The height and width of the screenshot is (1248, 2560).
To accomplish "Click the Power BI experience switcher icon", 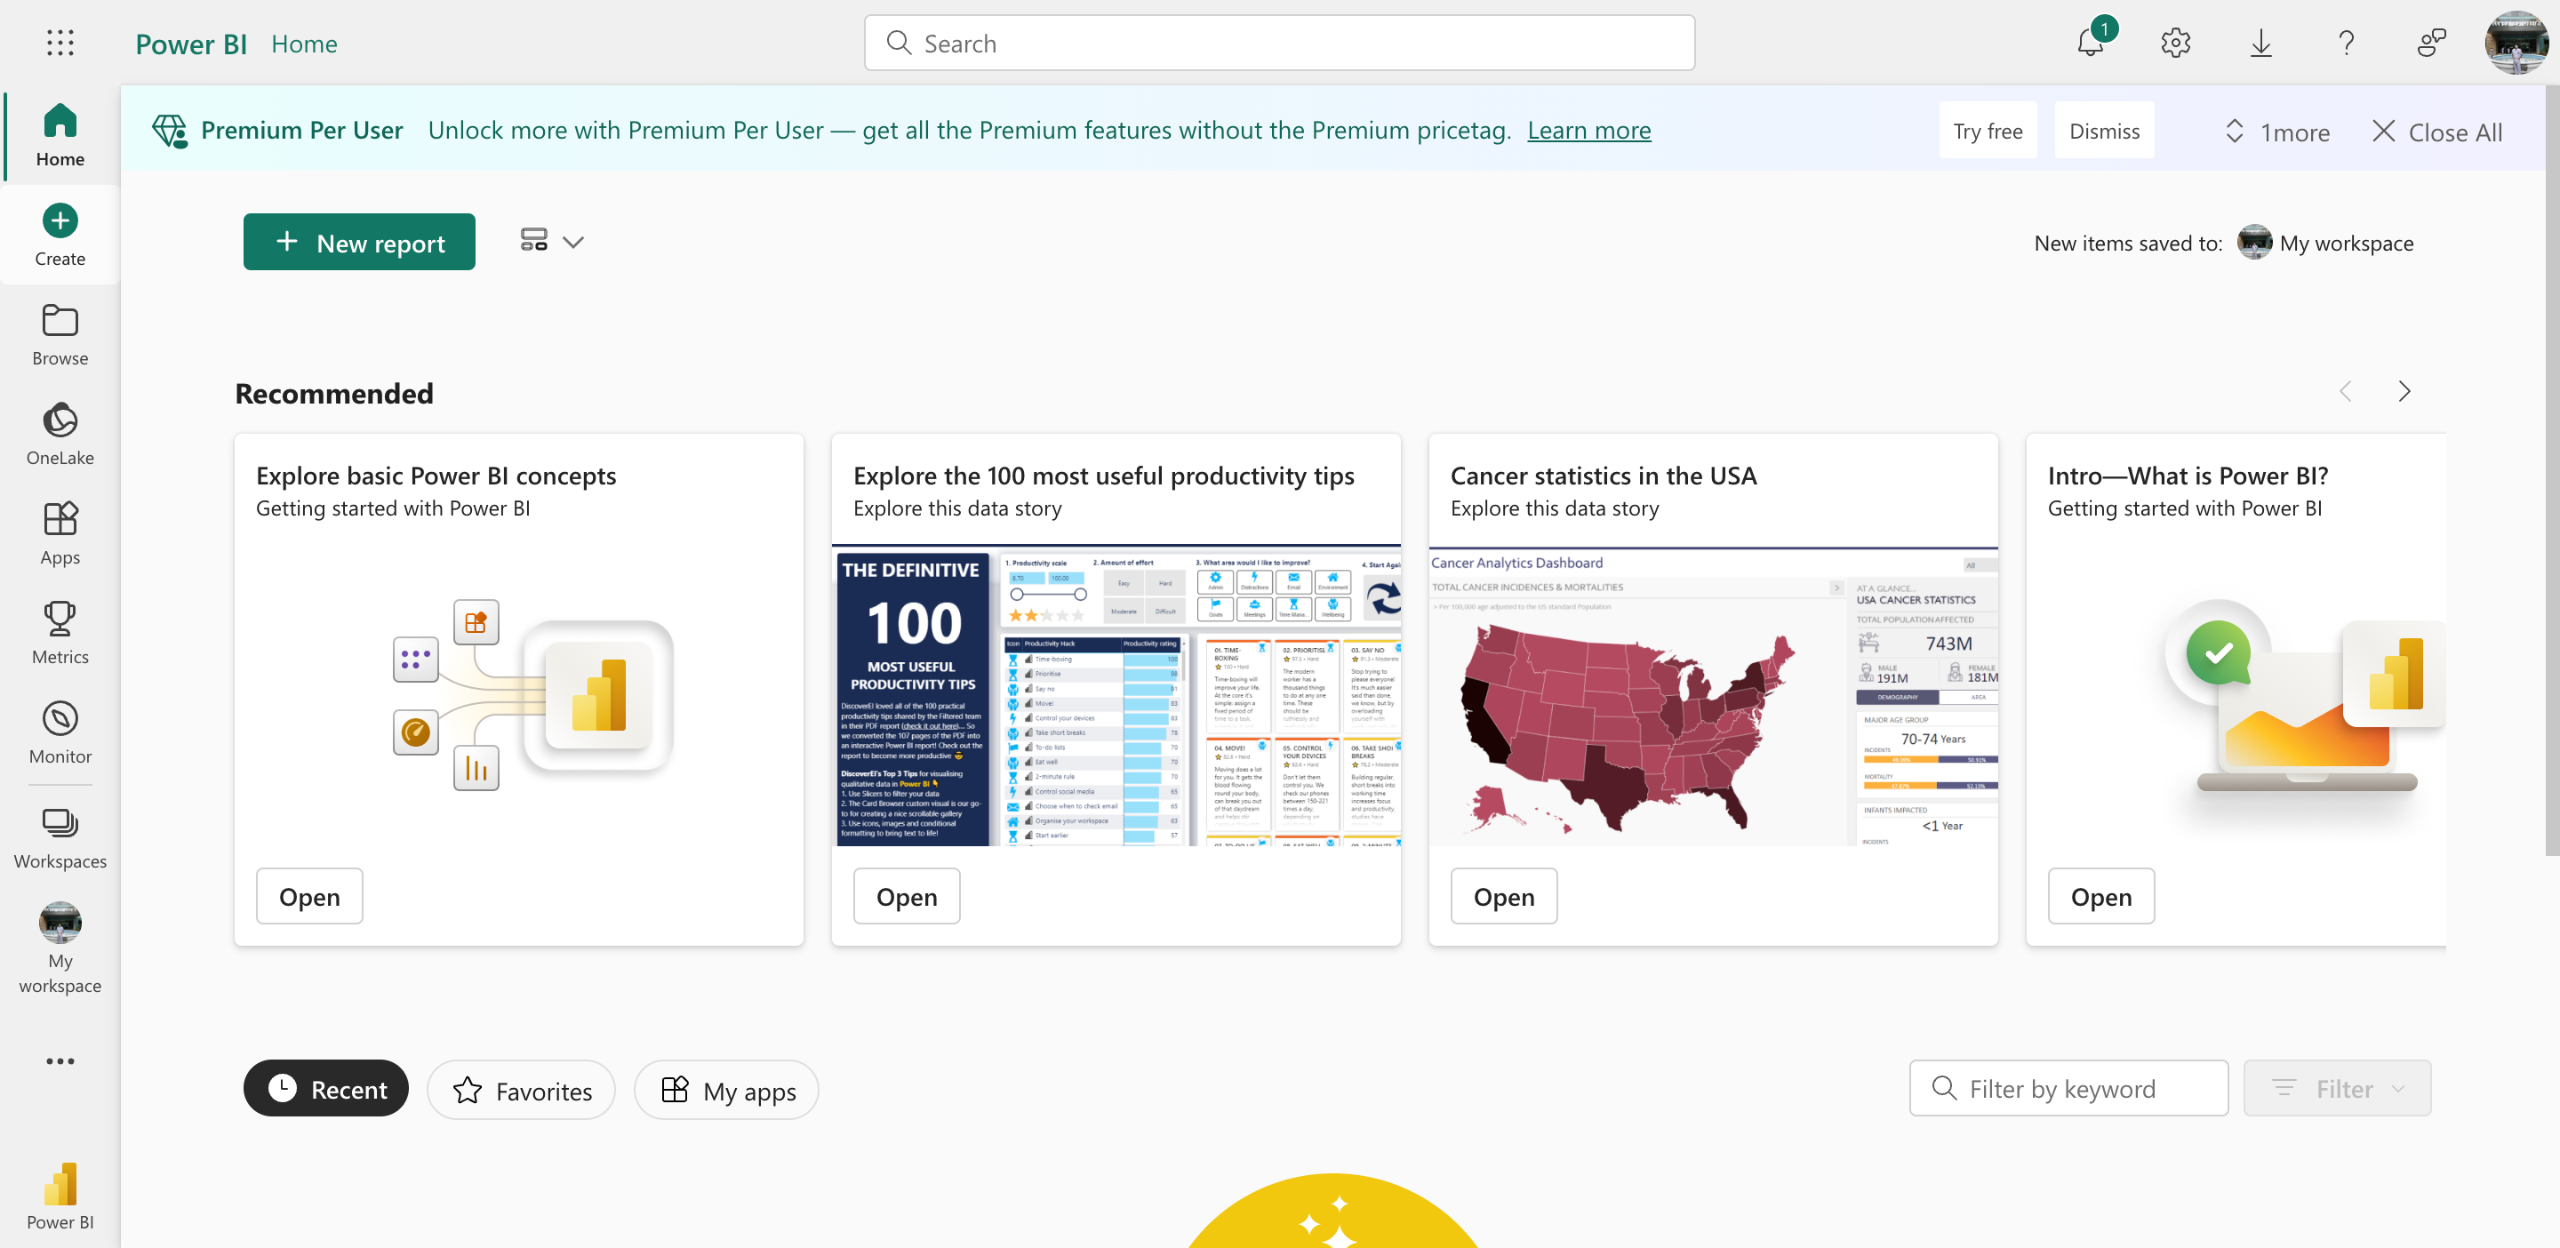I will [60, 1196].
